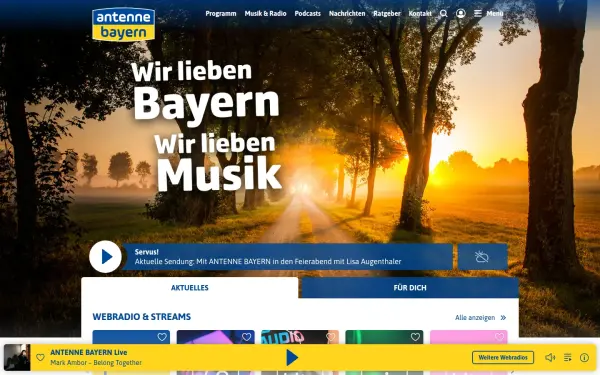Viewport: 600px width, 375px height.
Task: Select the WEBRADIO & STREAMS heading
Action: (142, 317)
